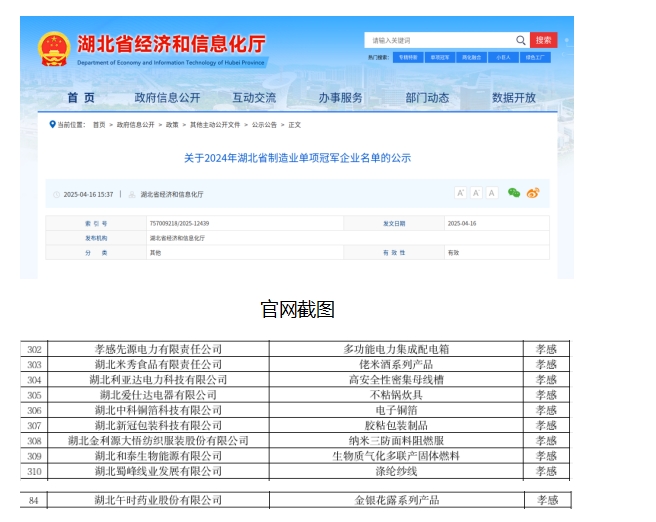Share the notice via the WeChat icon

(514, 193)
